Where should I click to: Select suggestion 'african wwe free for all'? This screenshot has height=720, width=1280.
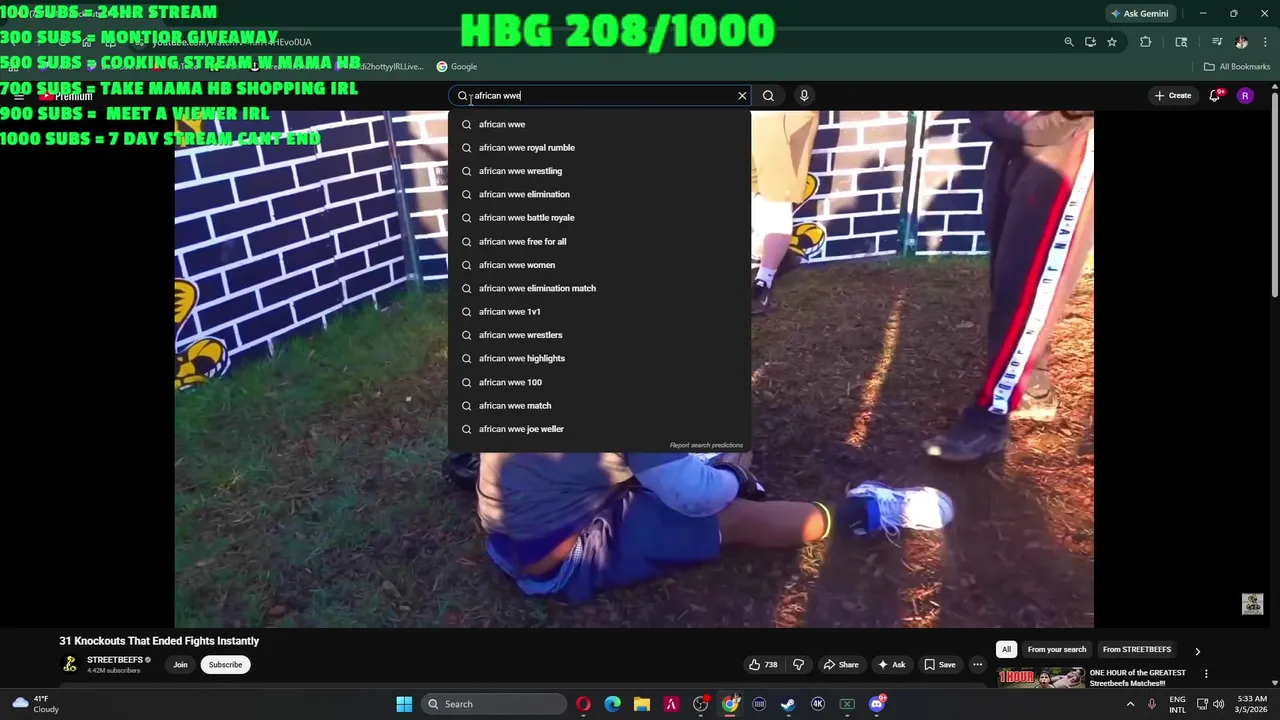tap(599, 241)
